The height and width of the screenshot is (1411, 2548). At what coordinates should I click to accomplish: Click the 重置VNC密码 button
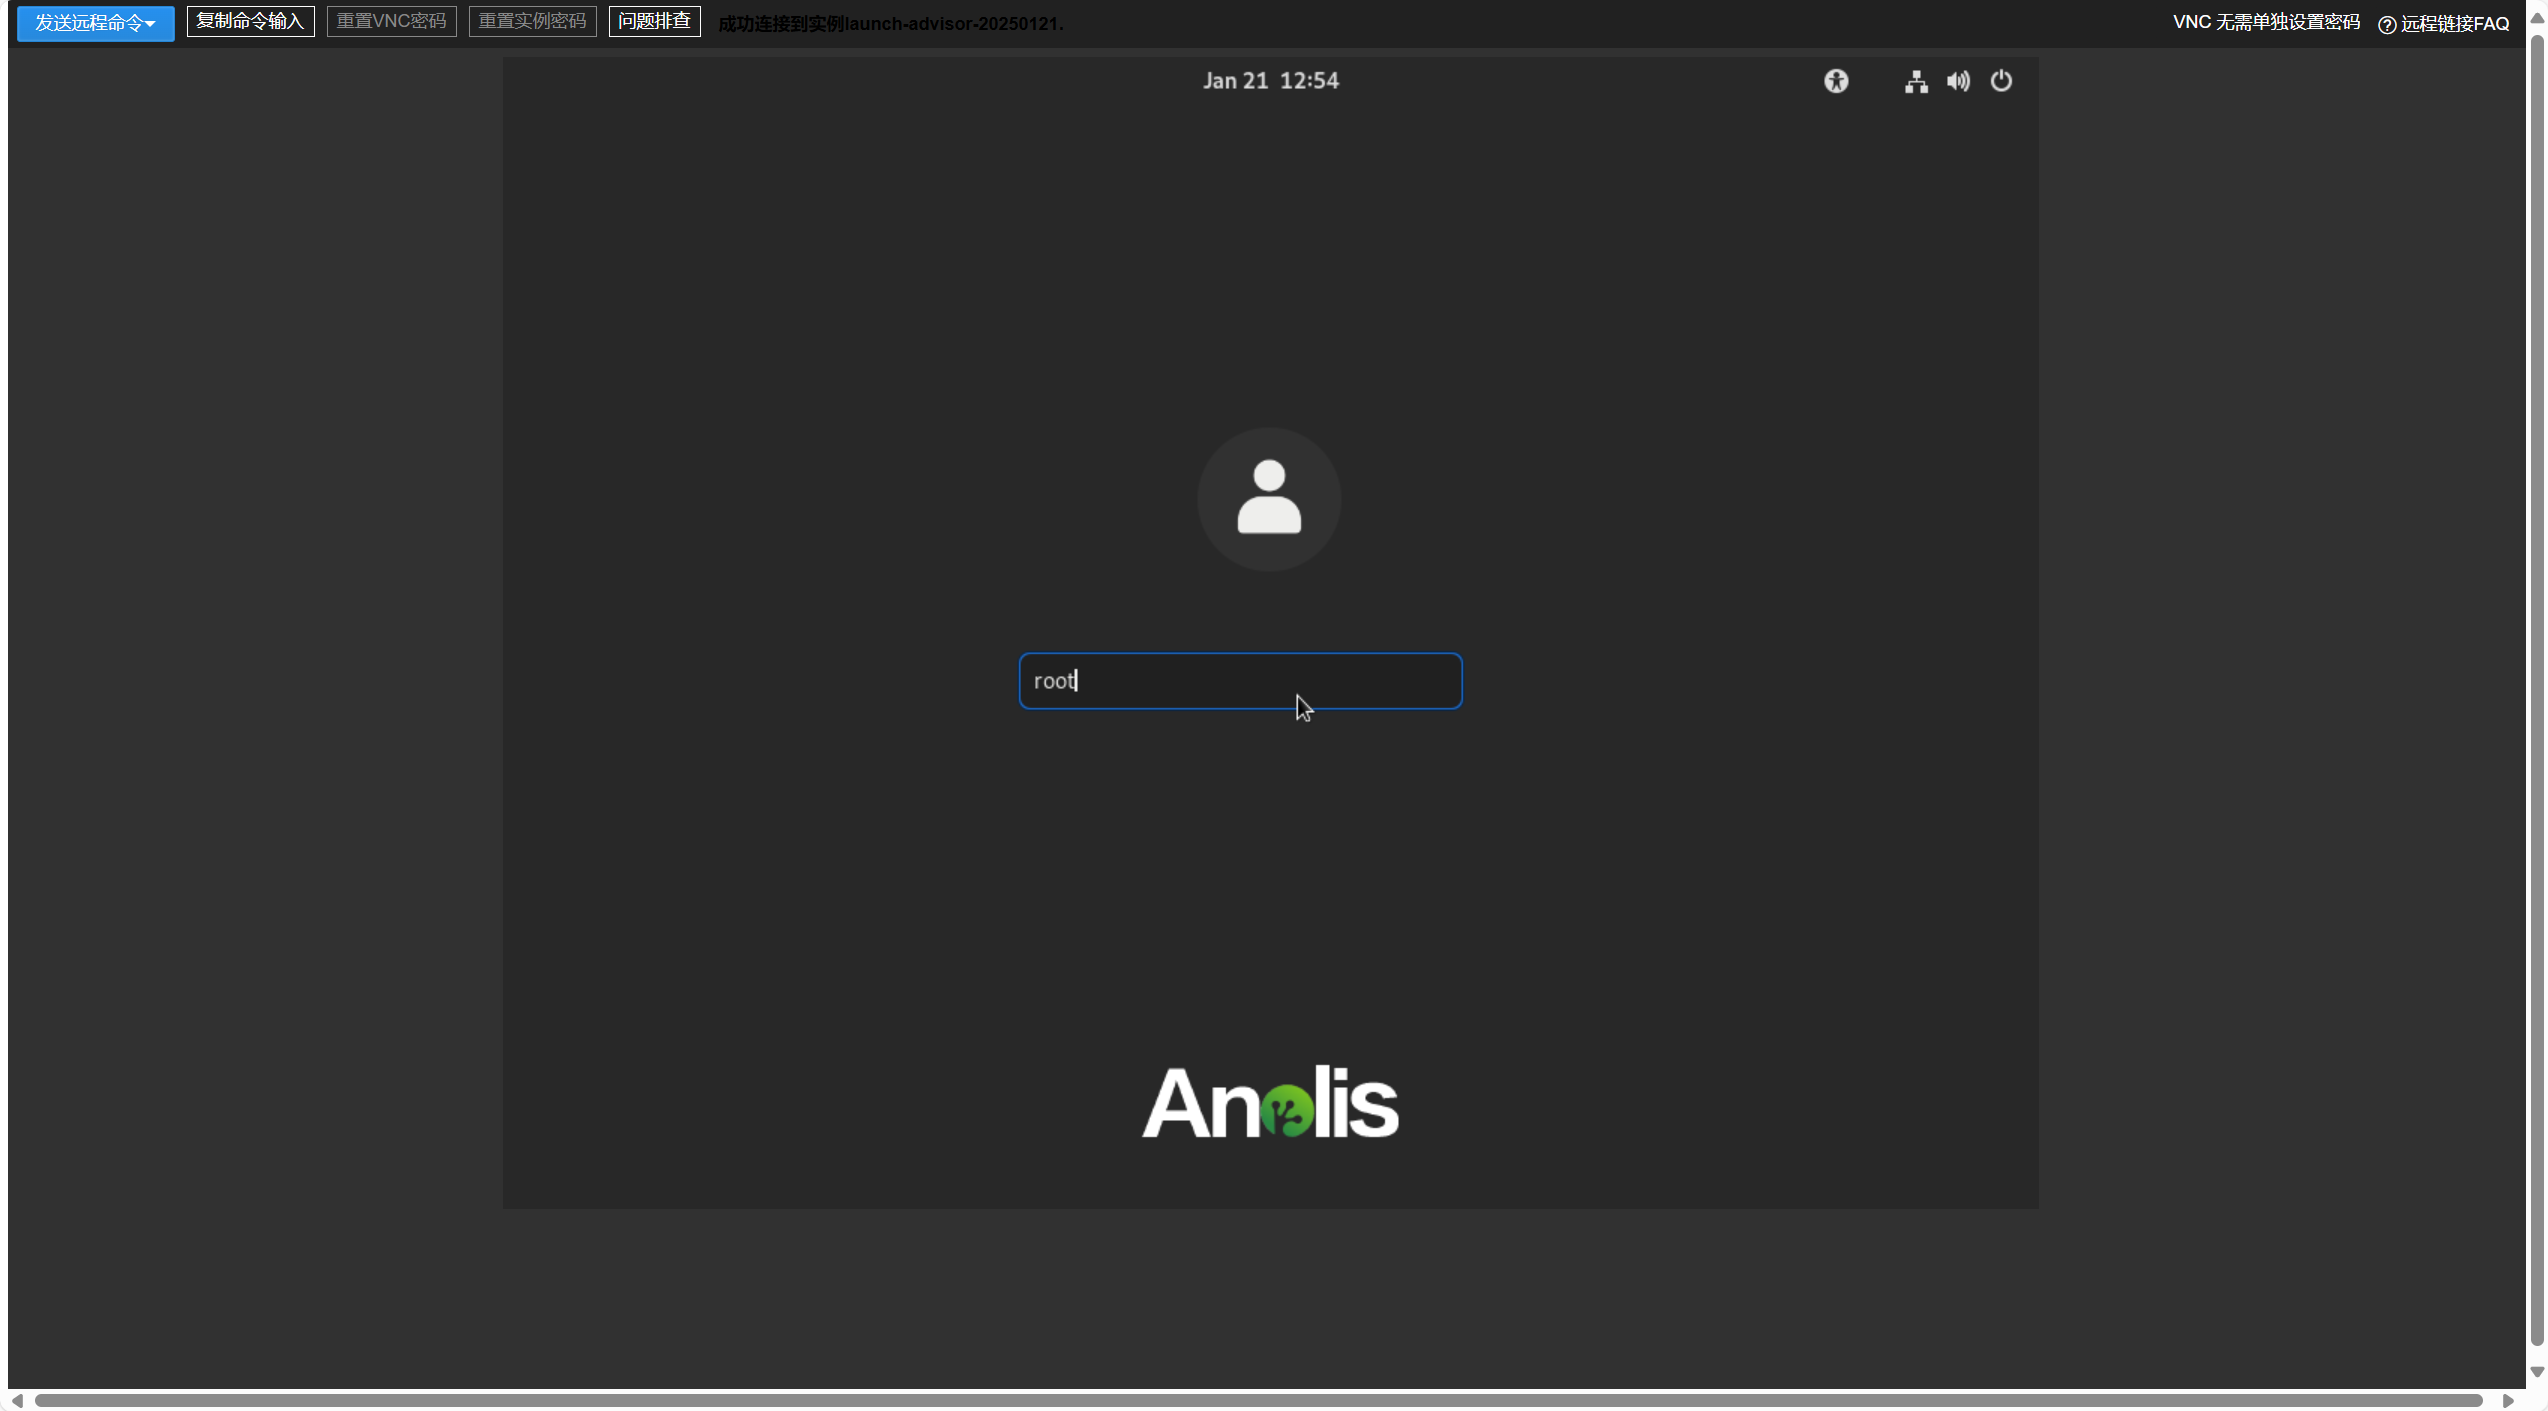tap(391, 21)
